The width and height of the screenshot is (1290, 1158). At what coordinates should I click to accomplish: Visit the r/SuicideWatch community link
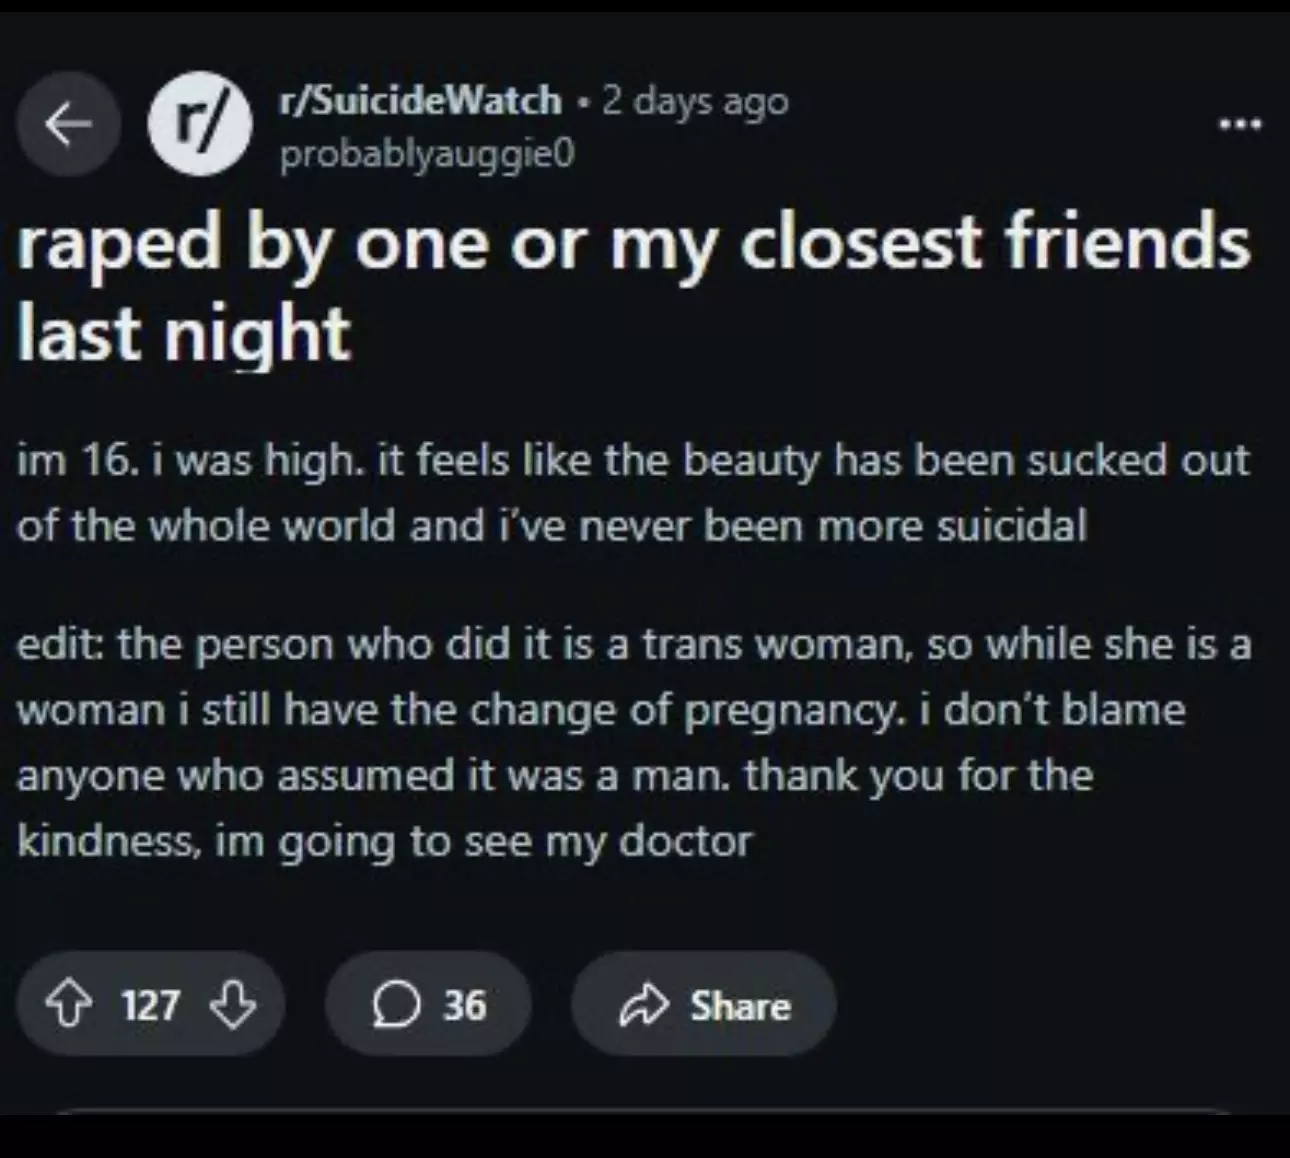tap(420, 100)
